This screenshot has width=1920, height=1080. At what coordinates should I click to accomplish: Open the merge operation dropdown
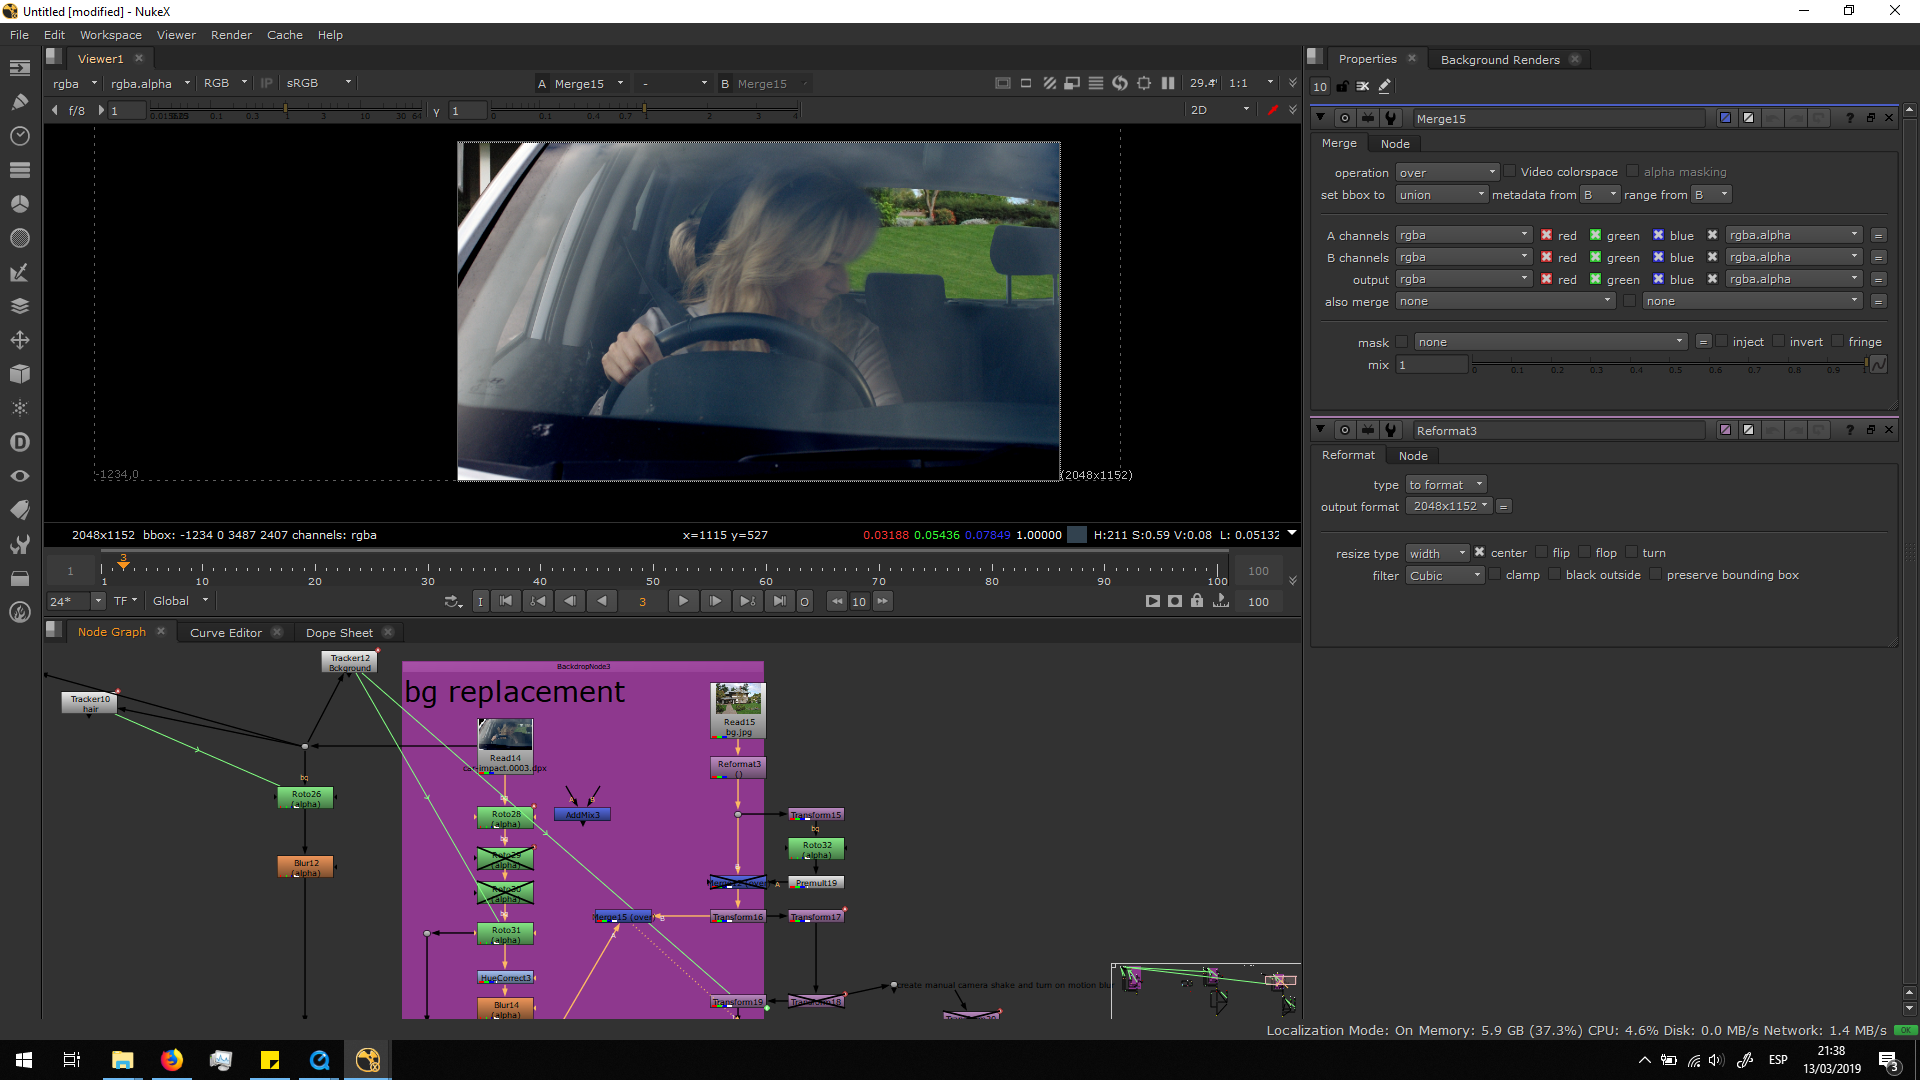pos(1446,172)
